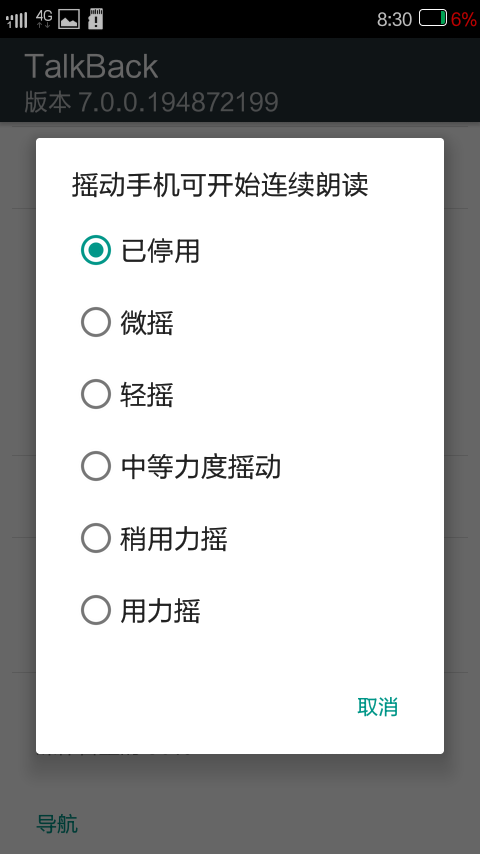Tap the 4G data indicator icon

click(44, 19)
